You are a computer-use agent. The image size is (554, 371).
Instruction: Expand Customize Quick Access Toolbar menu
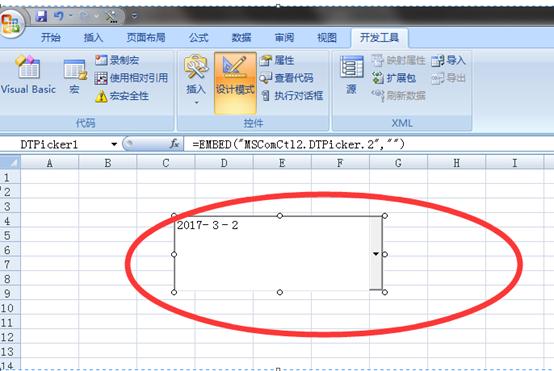pos(134,16)
